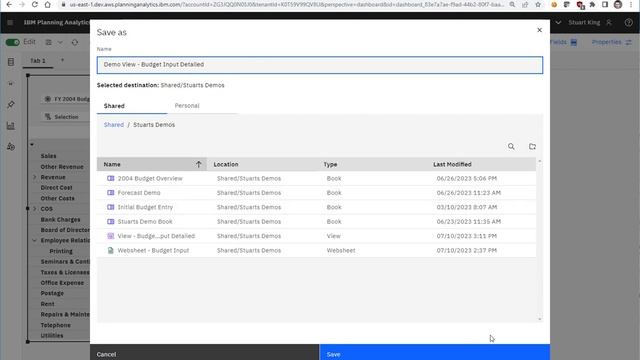Viewport: 640px width, 360px height.
Task: Click the browser home button
Action: coord(48,4)
